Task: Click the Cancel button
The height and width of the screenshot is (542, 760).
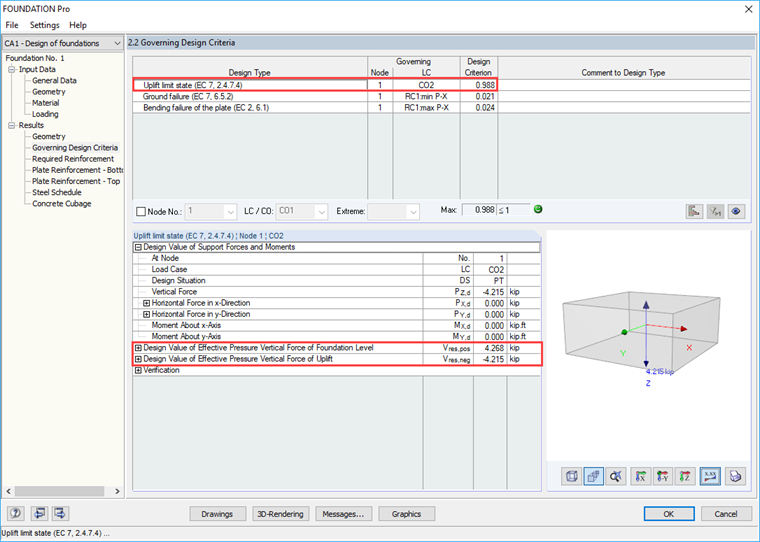Action: (726, 514)
